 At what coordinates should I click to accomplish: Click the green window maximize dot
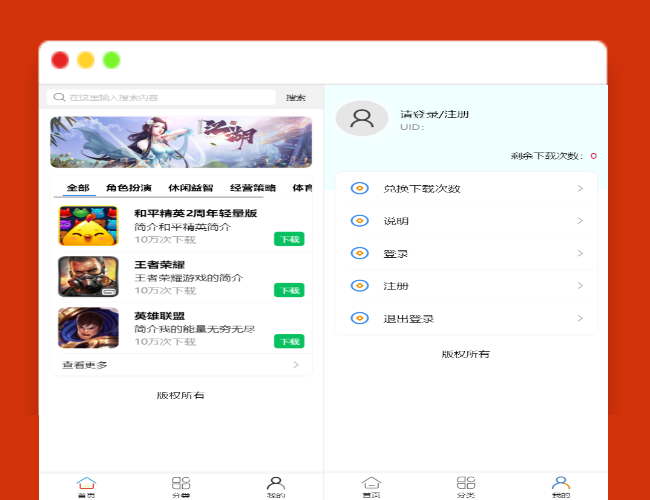(112, 60)
